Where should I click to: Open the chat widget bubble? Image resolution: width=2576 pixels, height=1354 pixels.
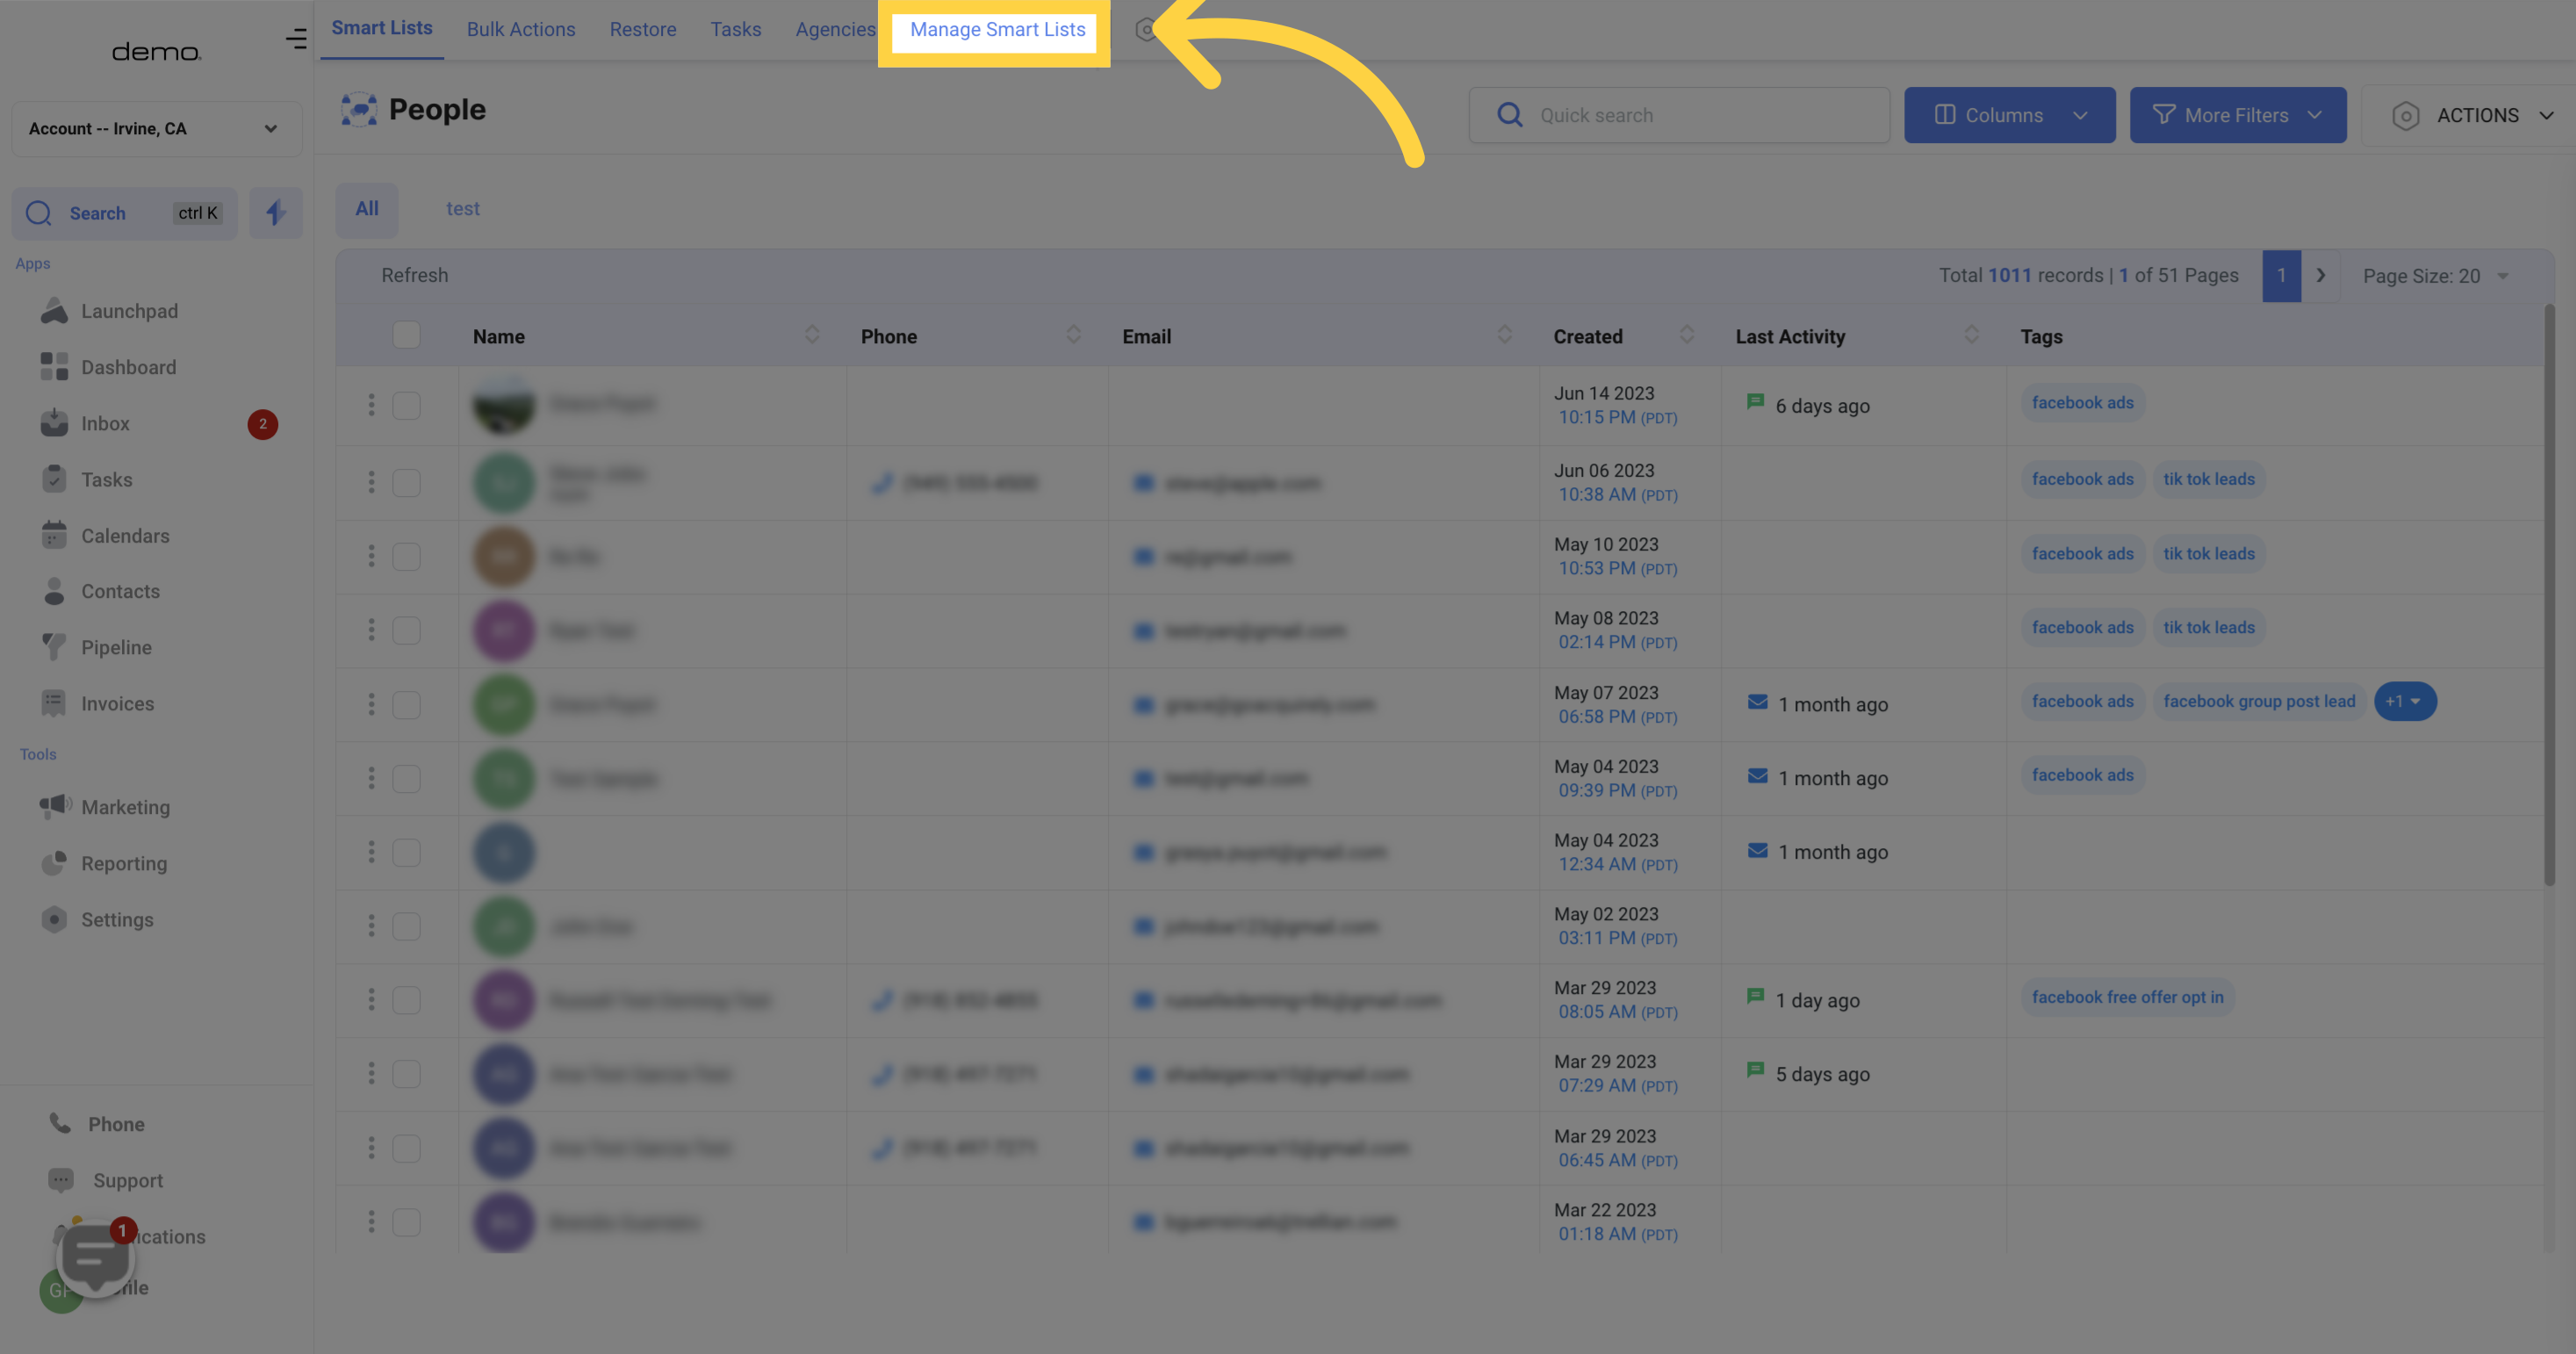[95, 1257]
